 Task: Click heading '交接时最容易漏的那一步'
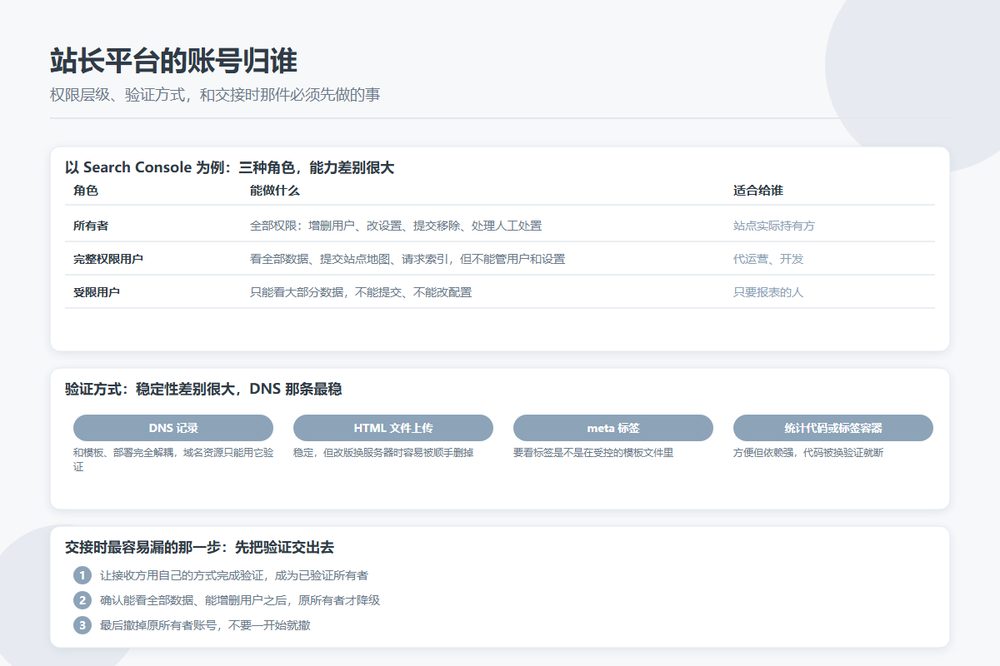point(199,547)
